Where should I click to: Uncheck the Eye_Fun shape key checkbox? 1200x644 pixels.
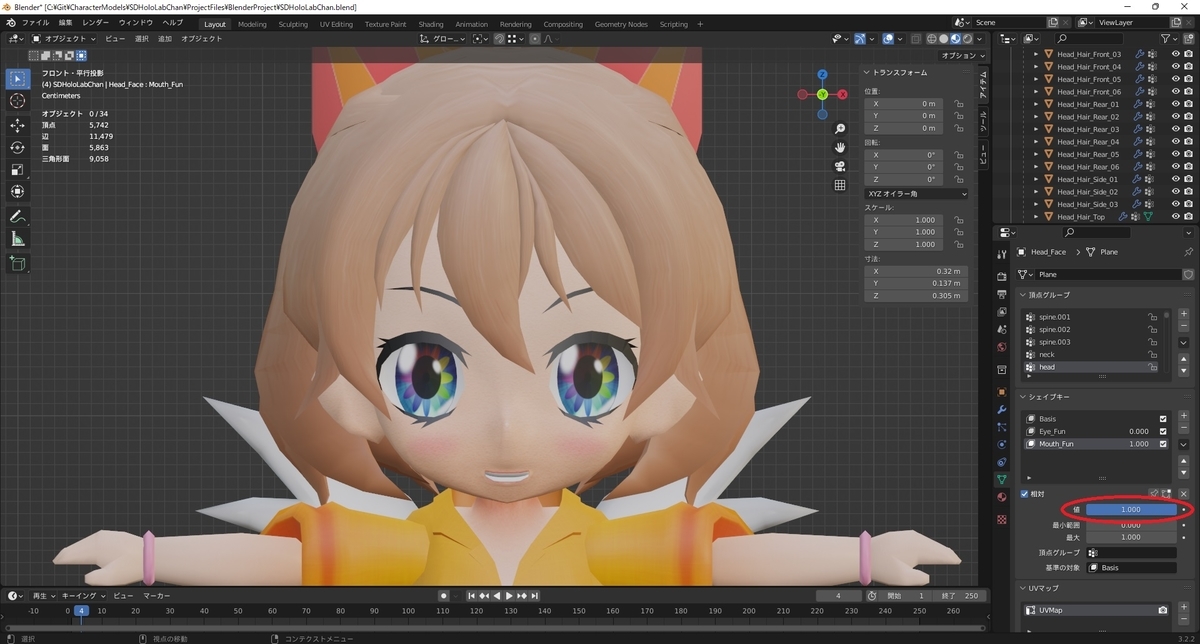(x=1162, y=431)
